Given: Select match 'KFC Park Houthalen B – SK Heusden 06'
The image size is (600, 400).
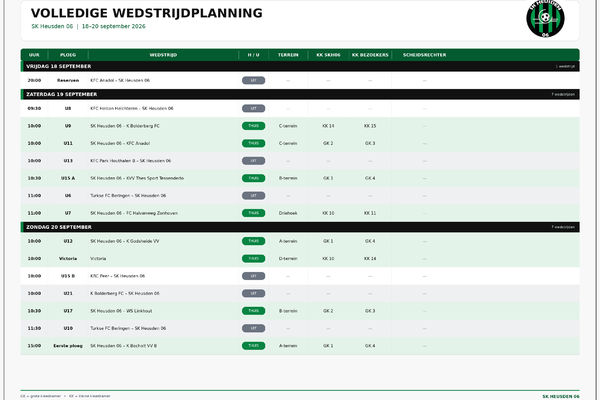Looking at the screenshot, I should click(x=130, y=161).
